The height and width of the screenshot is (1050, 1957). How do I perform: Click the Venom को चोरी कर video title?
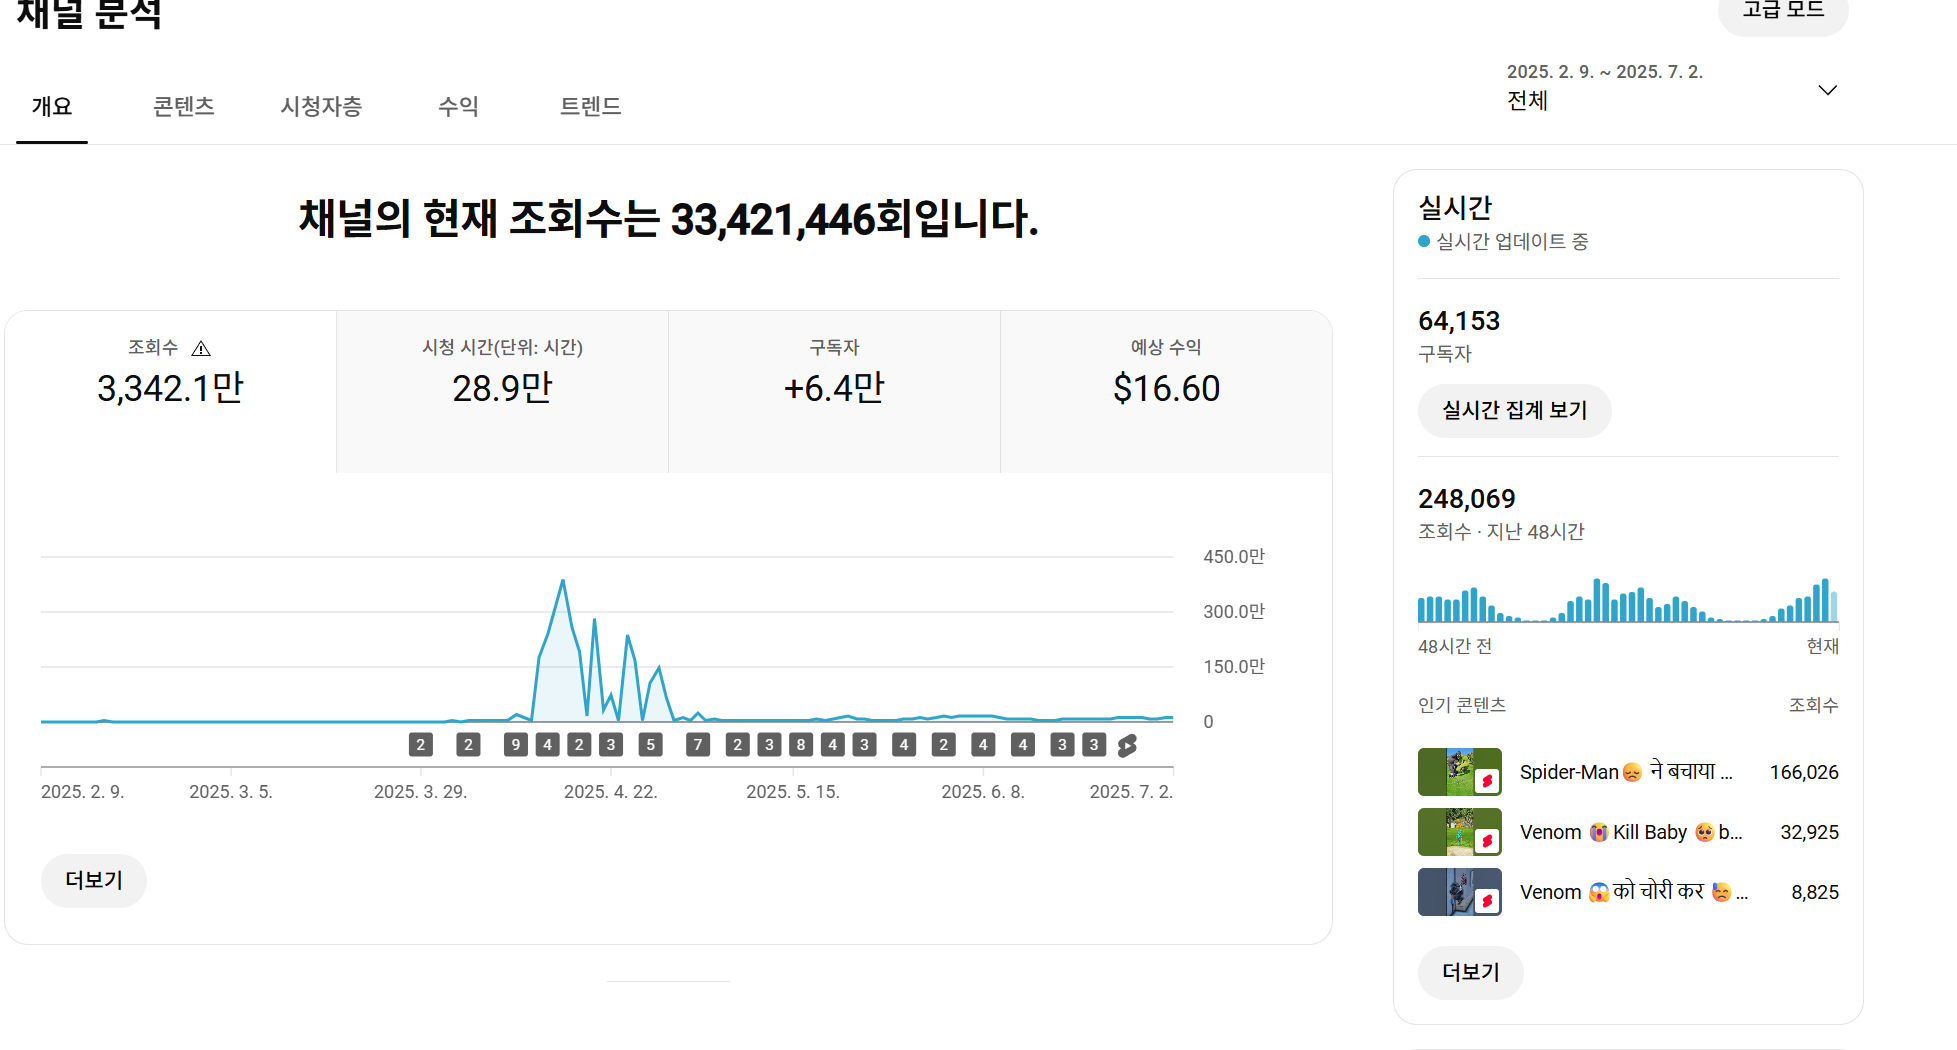tap(1634, 892)
